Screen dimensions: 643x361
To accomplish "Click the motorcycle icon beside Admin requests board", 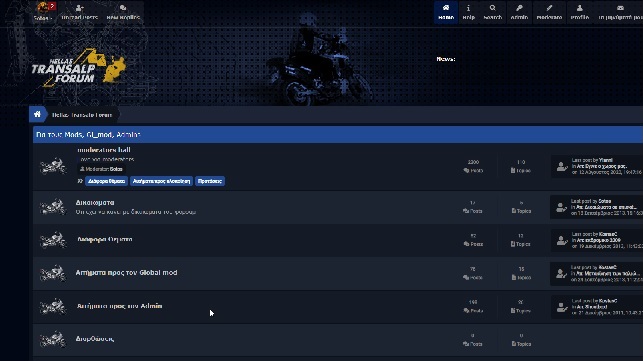I will tap(53, 306).
